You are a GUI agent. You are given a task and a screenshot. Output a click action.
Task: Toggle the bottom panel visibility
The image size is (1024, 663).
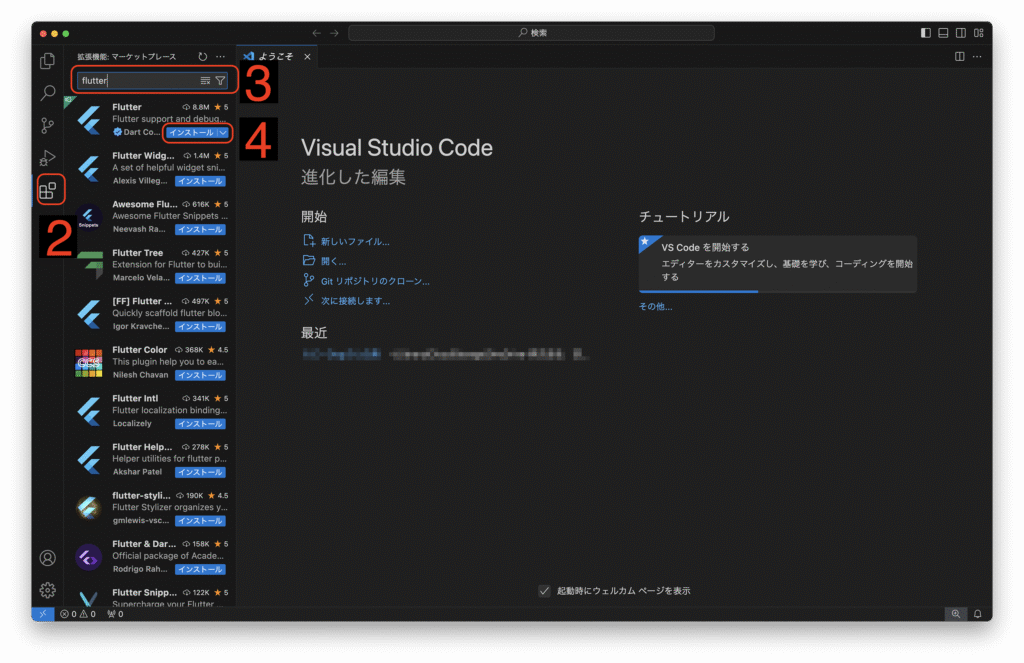click(x=943, y=33)
